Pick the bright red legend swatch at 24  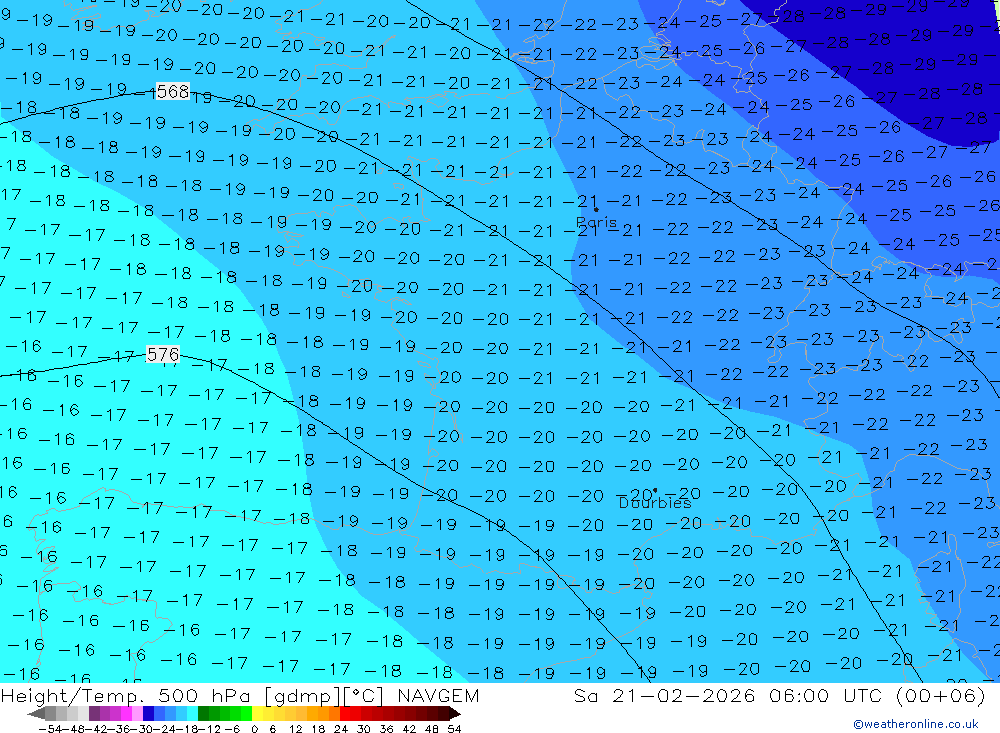coord(345,714)
